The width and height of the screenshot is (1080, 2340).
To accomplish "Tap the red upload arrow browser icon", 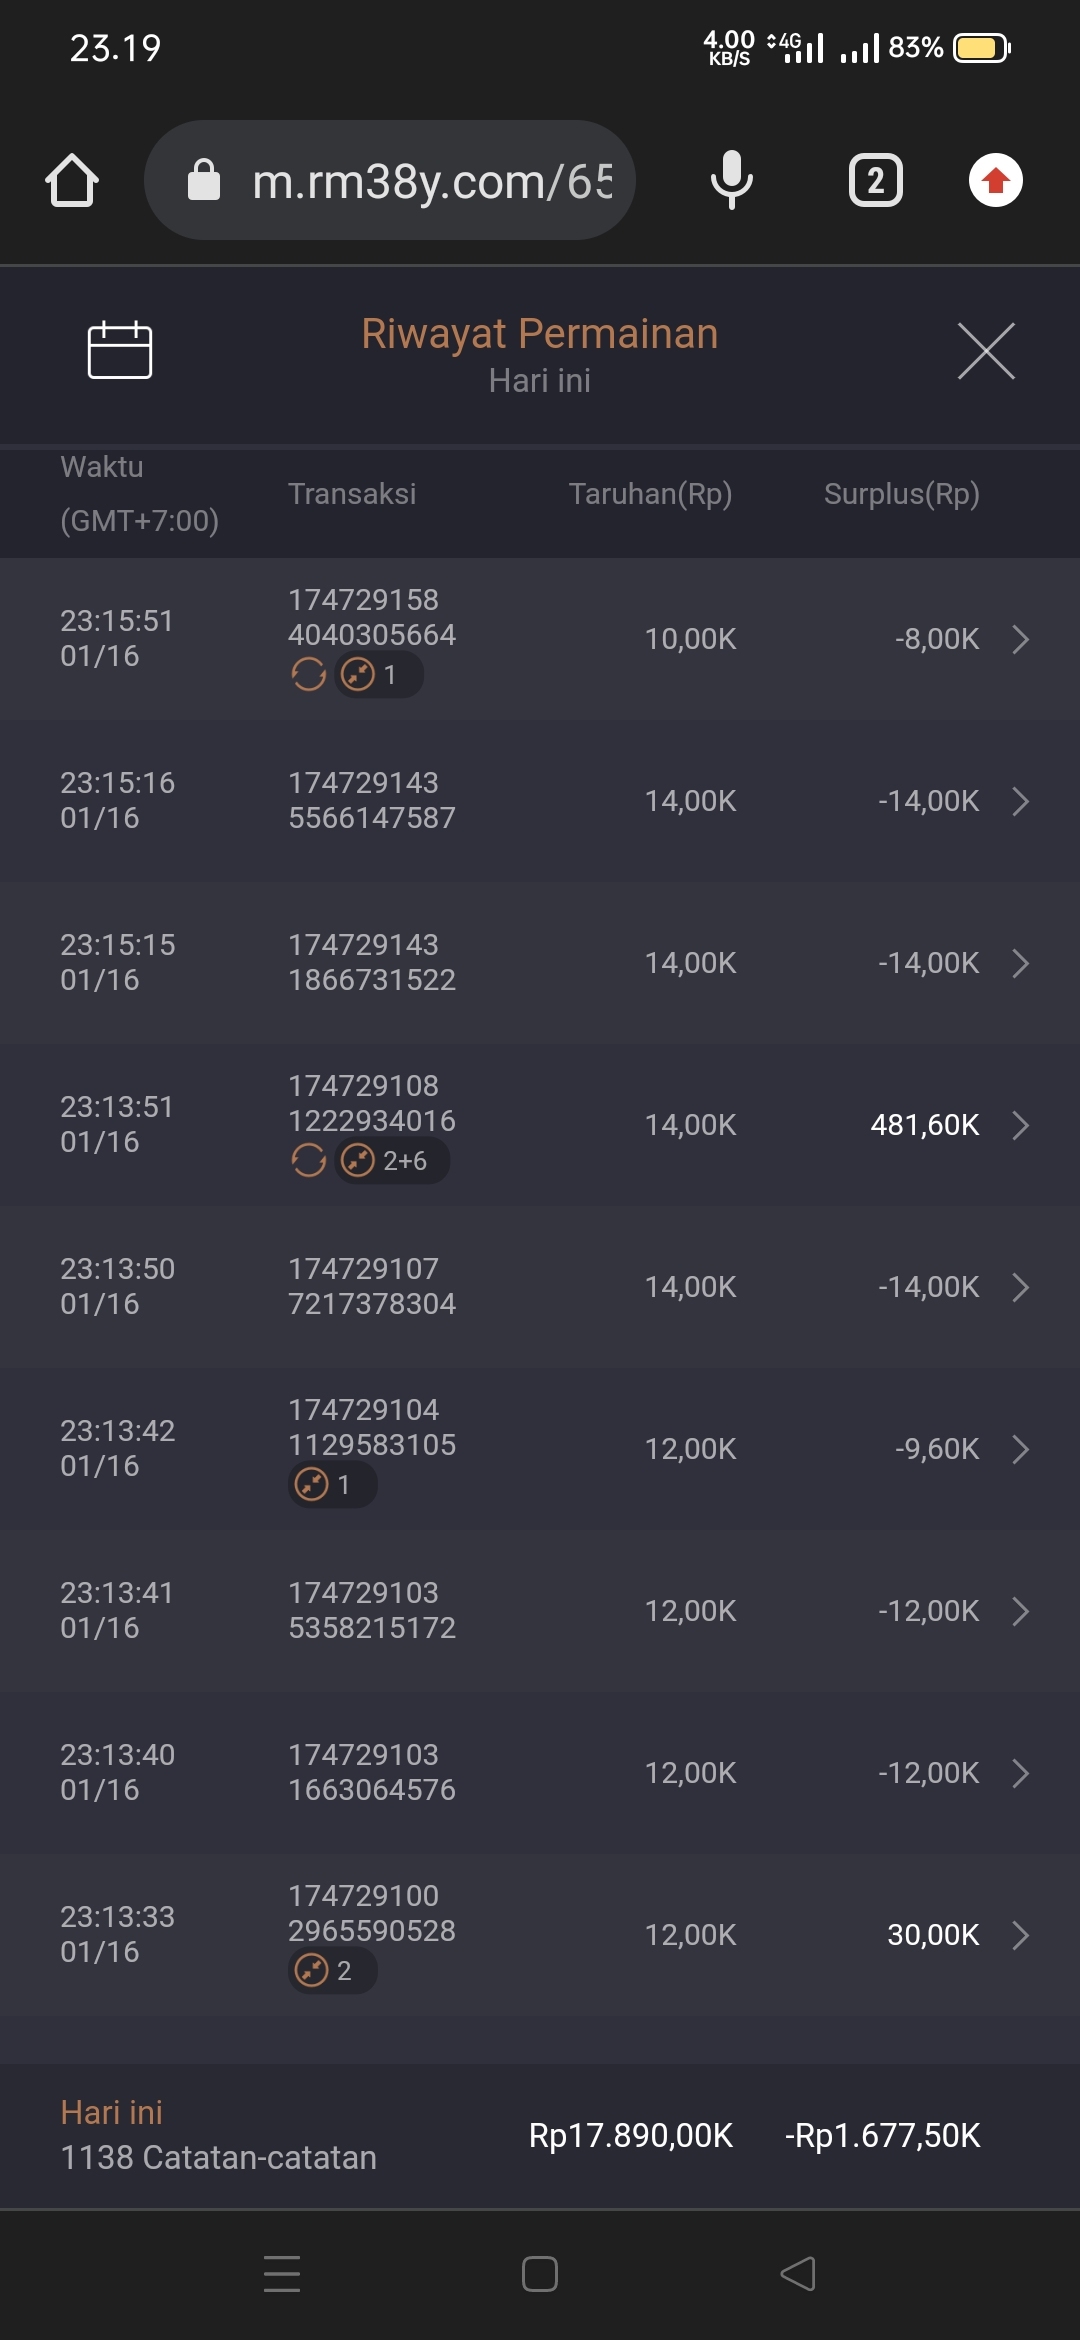I will (996, 181).
